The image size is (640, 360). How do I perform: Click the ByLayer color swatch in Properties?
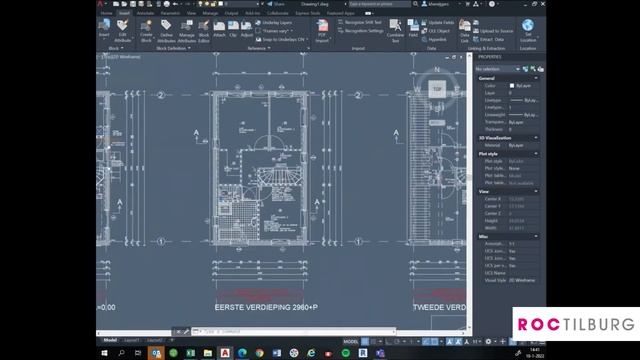pyautogui.click(x=512, y=86)
